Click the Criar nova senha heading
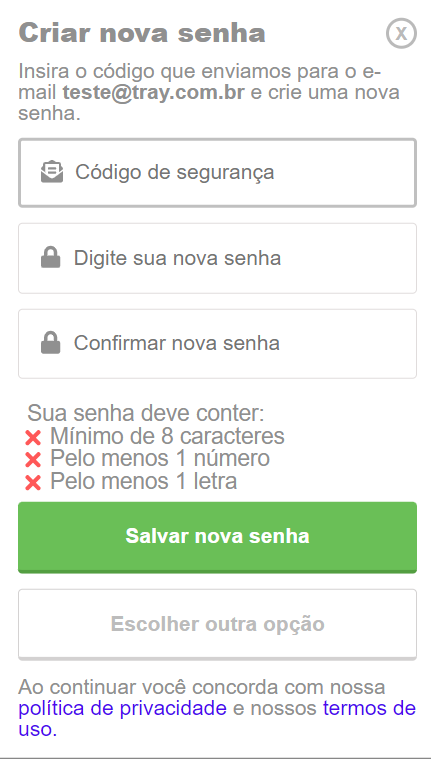The height and width of the screenshot is (759, 431). [142, 34]
